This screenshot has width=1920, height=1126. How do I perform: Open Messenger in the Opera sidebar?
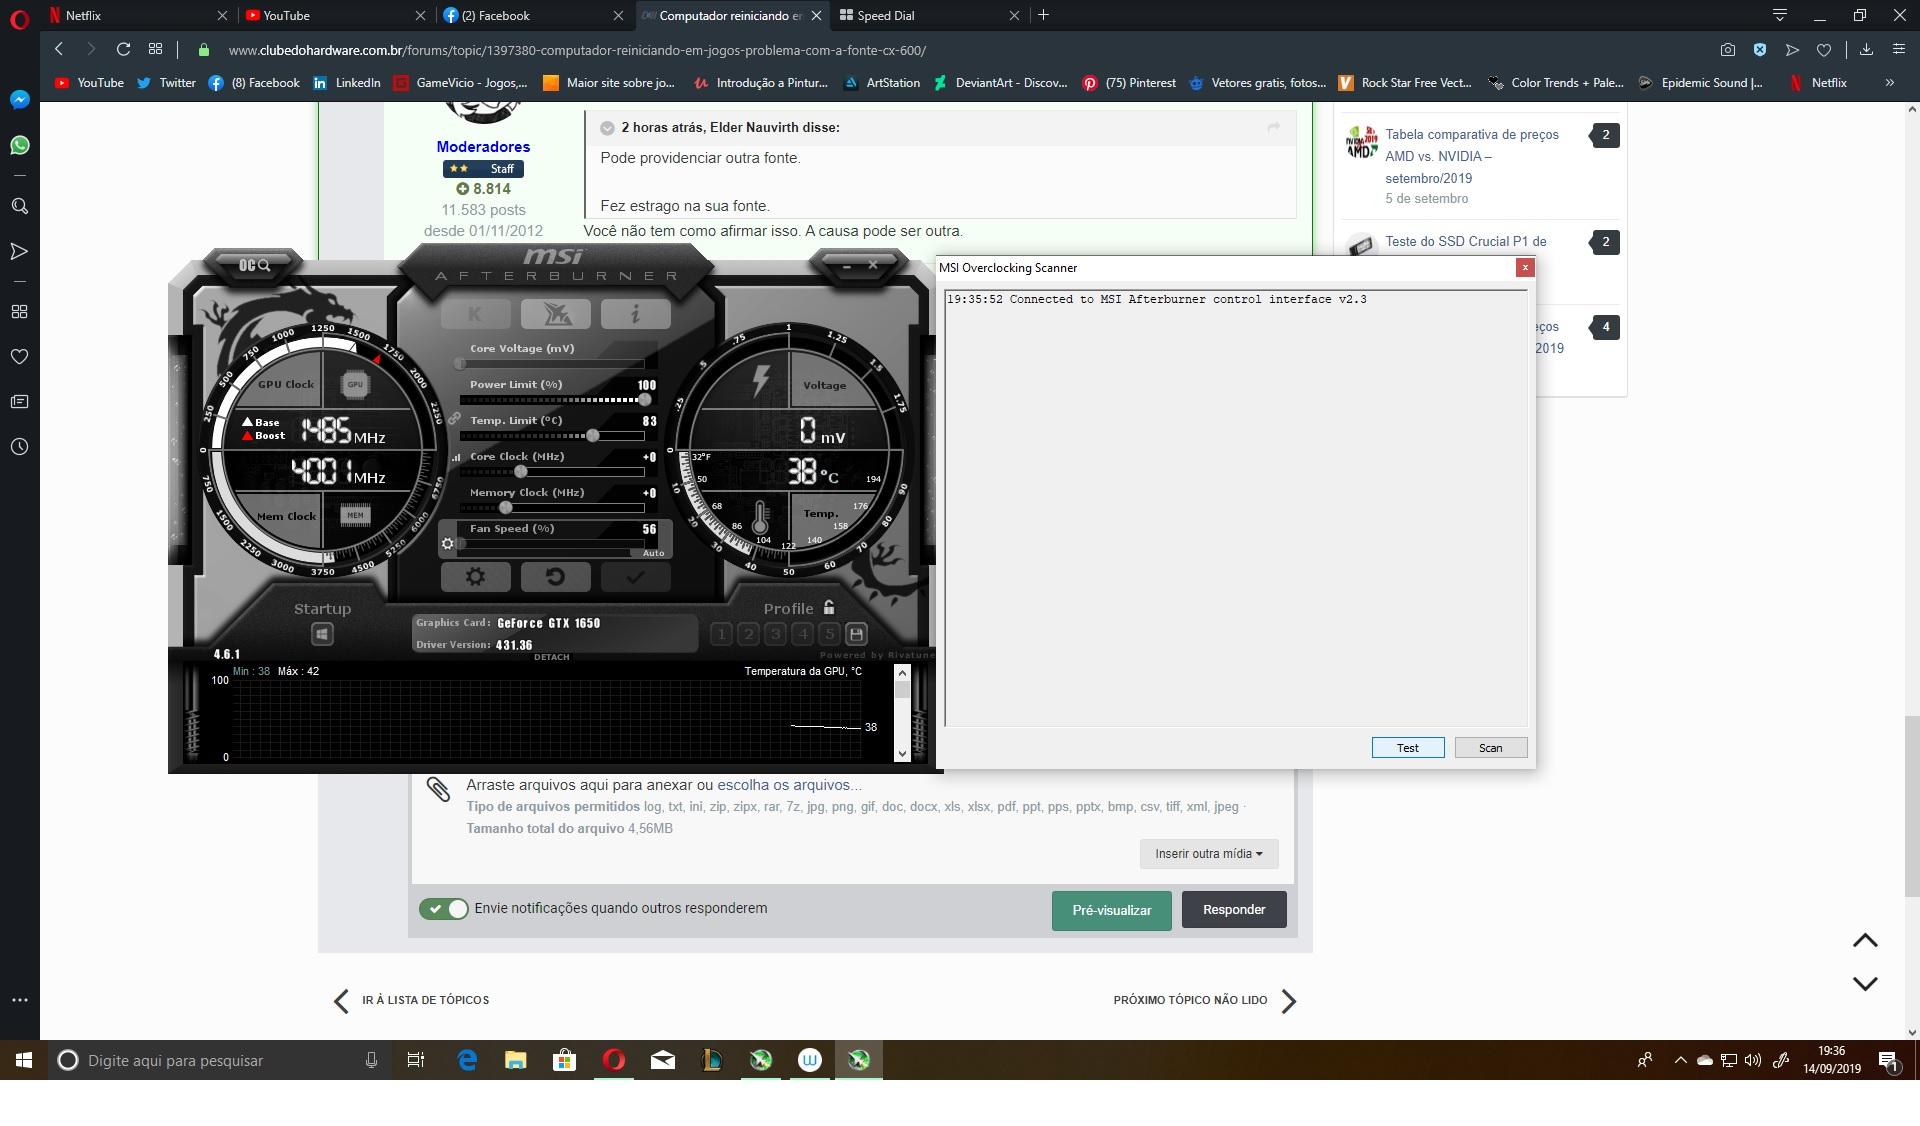click(19, 100)
